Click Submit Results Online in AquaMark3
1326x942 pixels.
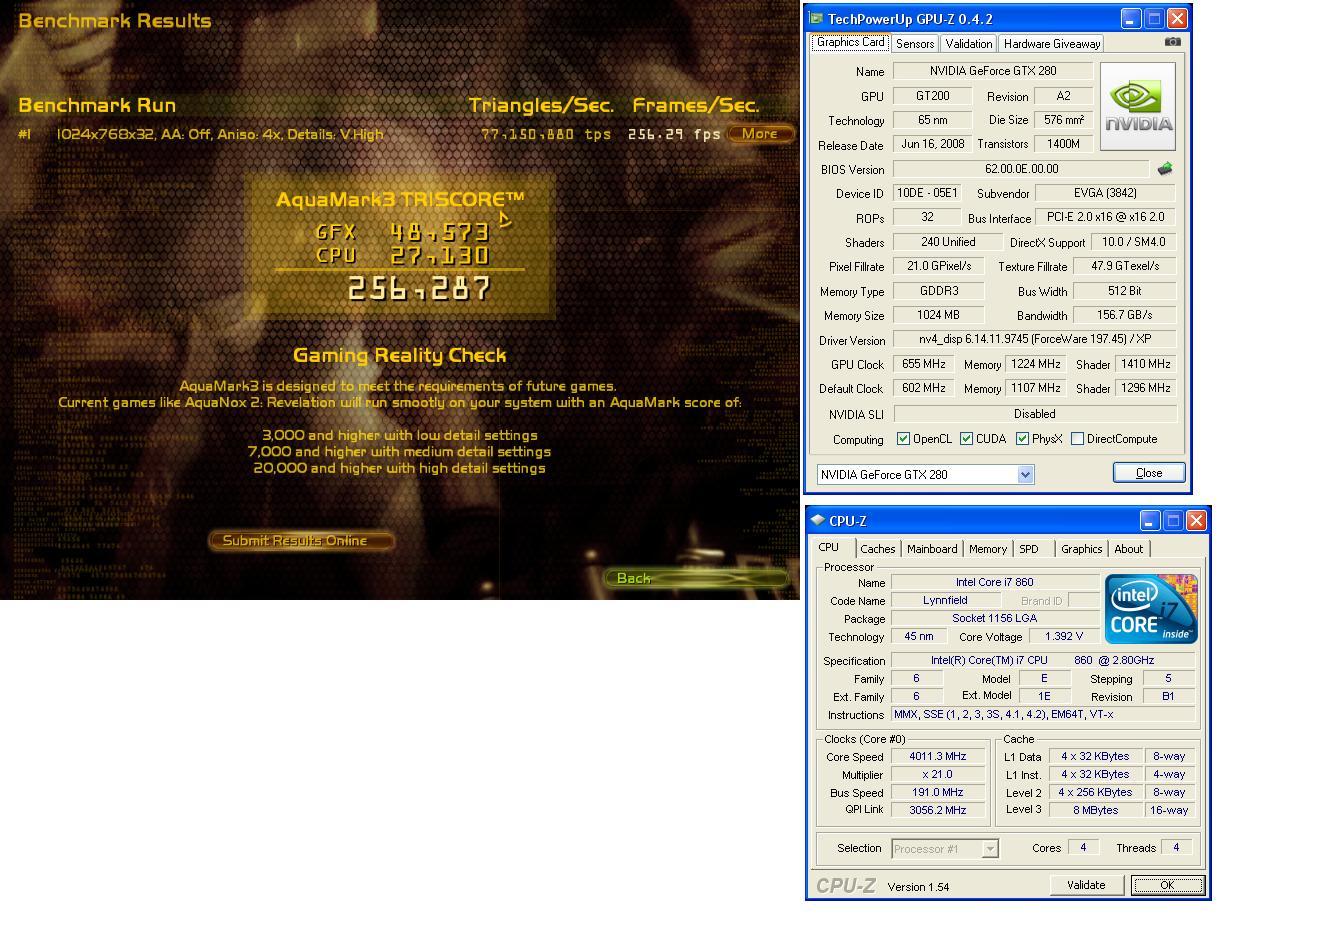pos(300,541)
